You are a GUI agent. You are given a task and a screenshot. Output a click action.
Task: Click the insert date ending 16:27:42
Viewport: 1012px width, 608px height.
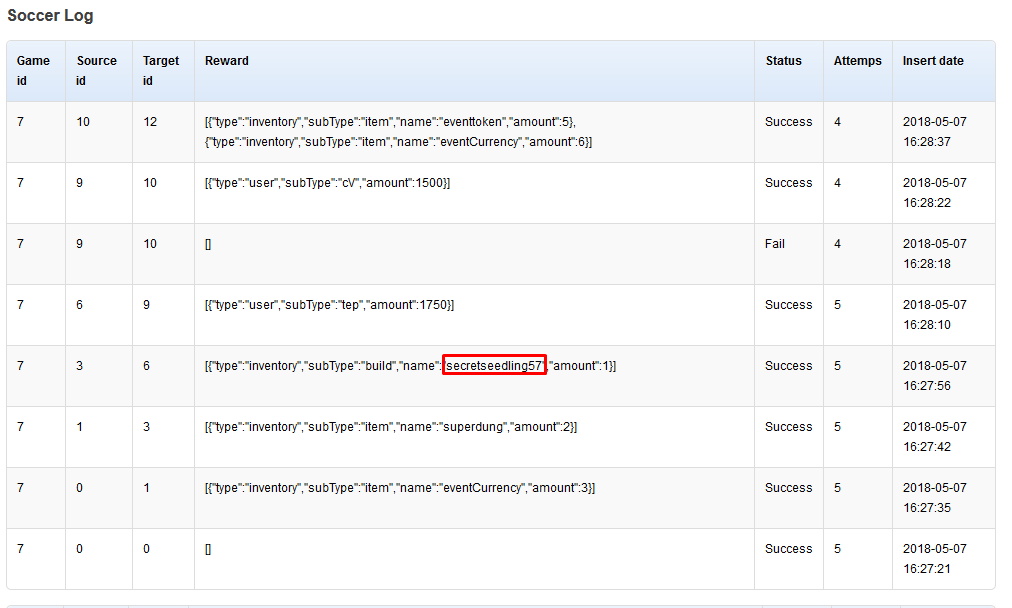pos(934,437)
